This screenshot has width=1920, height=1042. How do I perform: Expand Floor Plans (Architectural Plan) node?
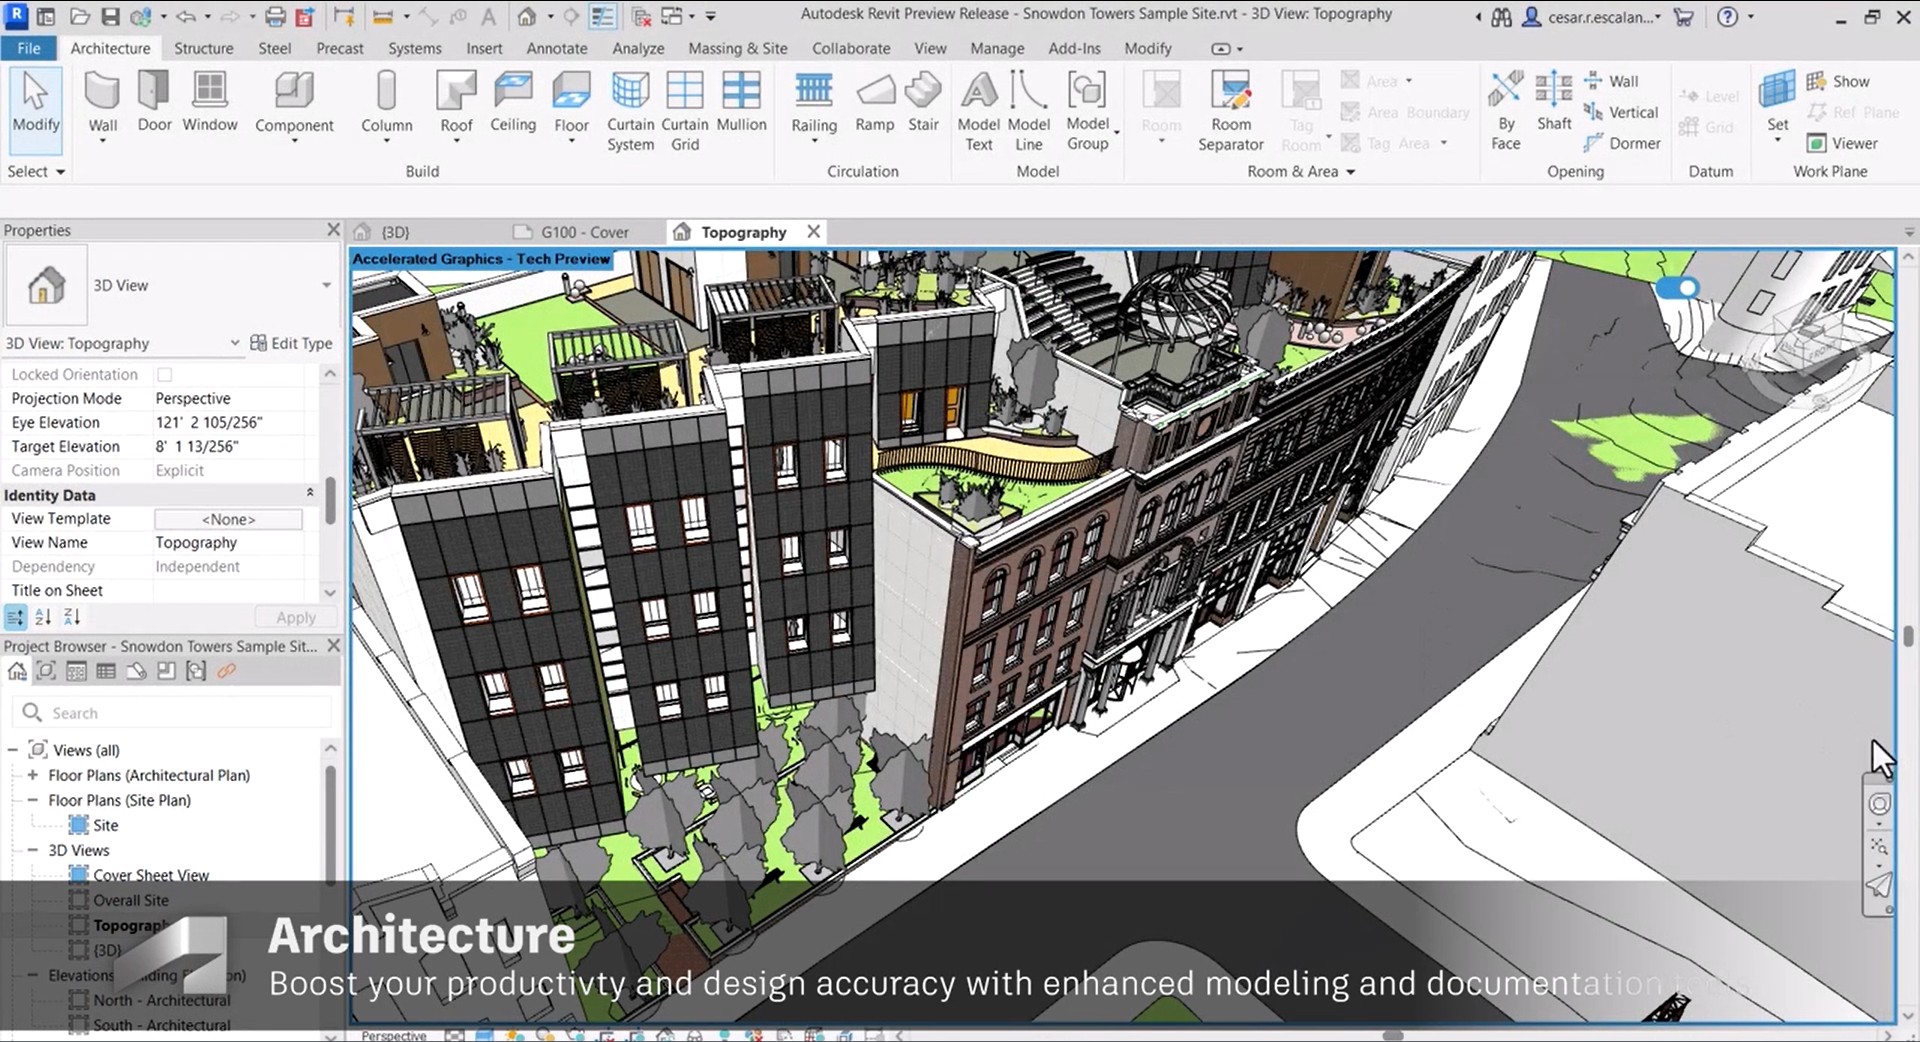click(x=33, y=775)
